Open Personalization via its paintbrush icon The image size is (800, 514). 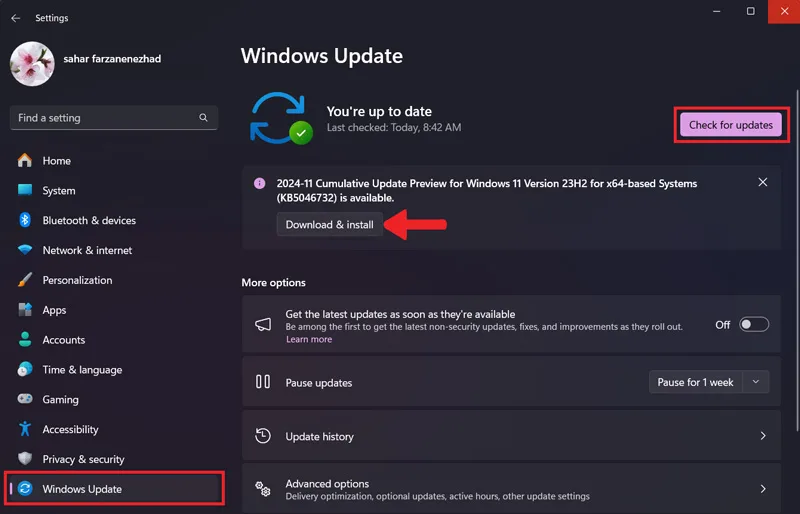[24, 280]
